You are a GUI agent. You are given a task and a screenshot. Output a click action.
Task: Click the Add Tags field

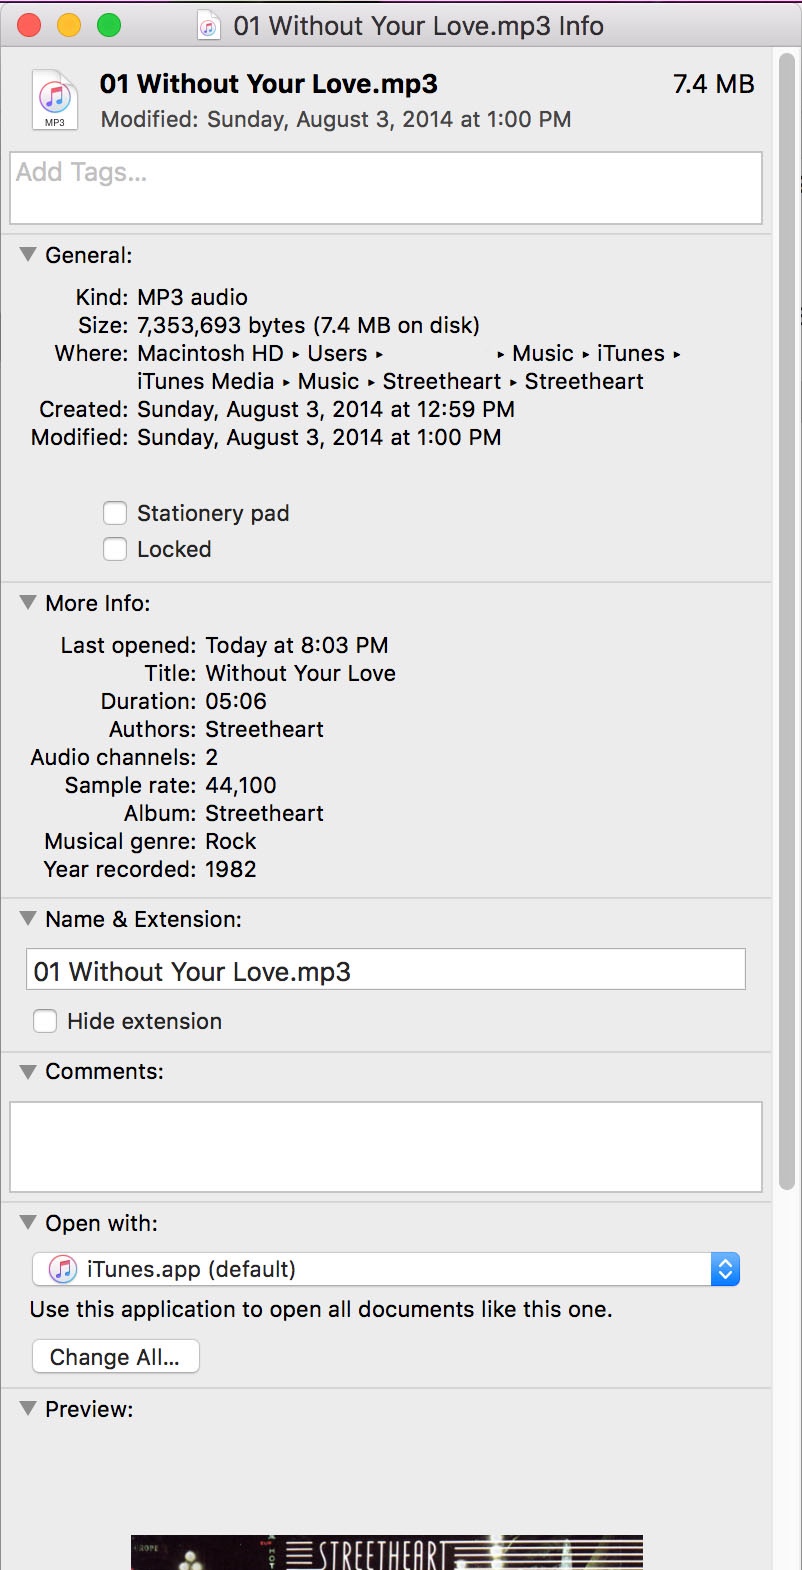(x=386, y=188)
